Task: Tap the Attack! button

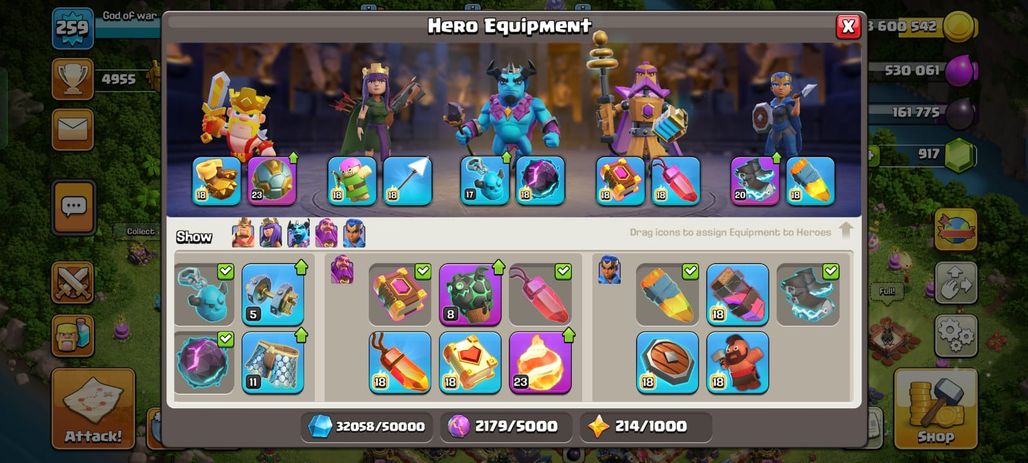Action: point(93,409)
